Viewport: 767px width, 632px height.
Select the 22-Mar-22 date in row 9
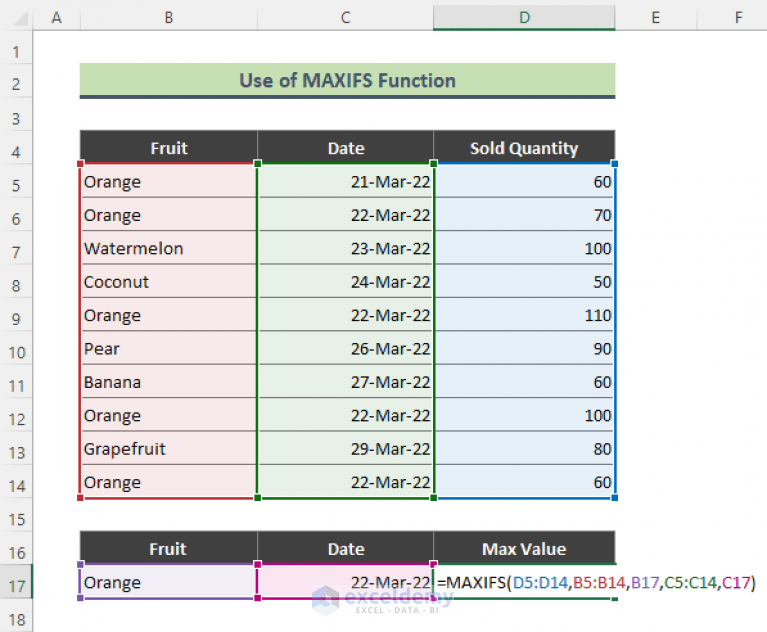point(345,315)
